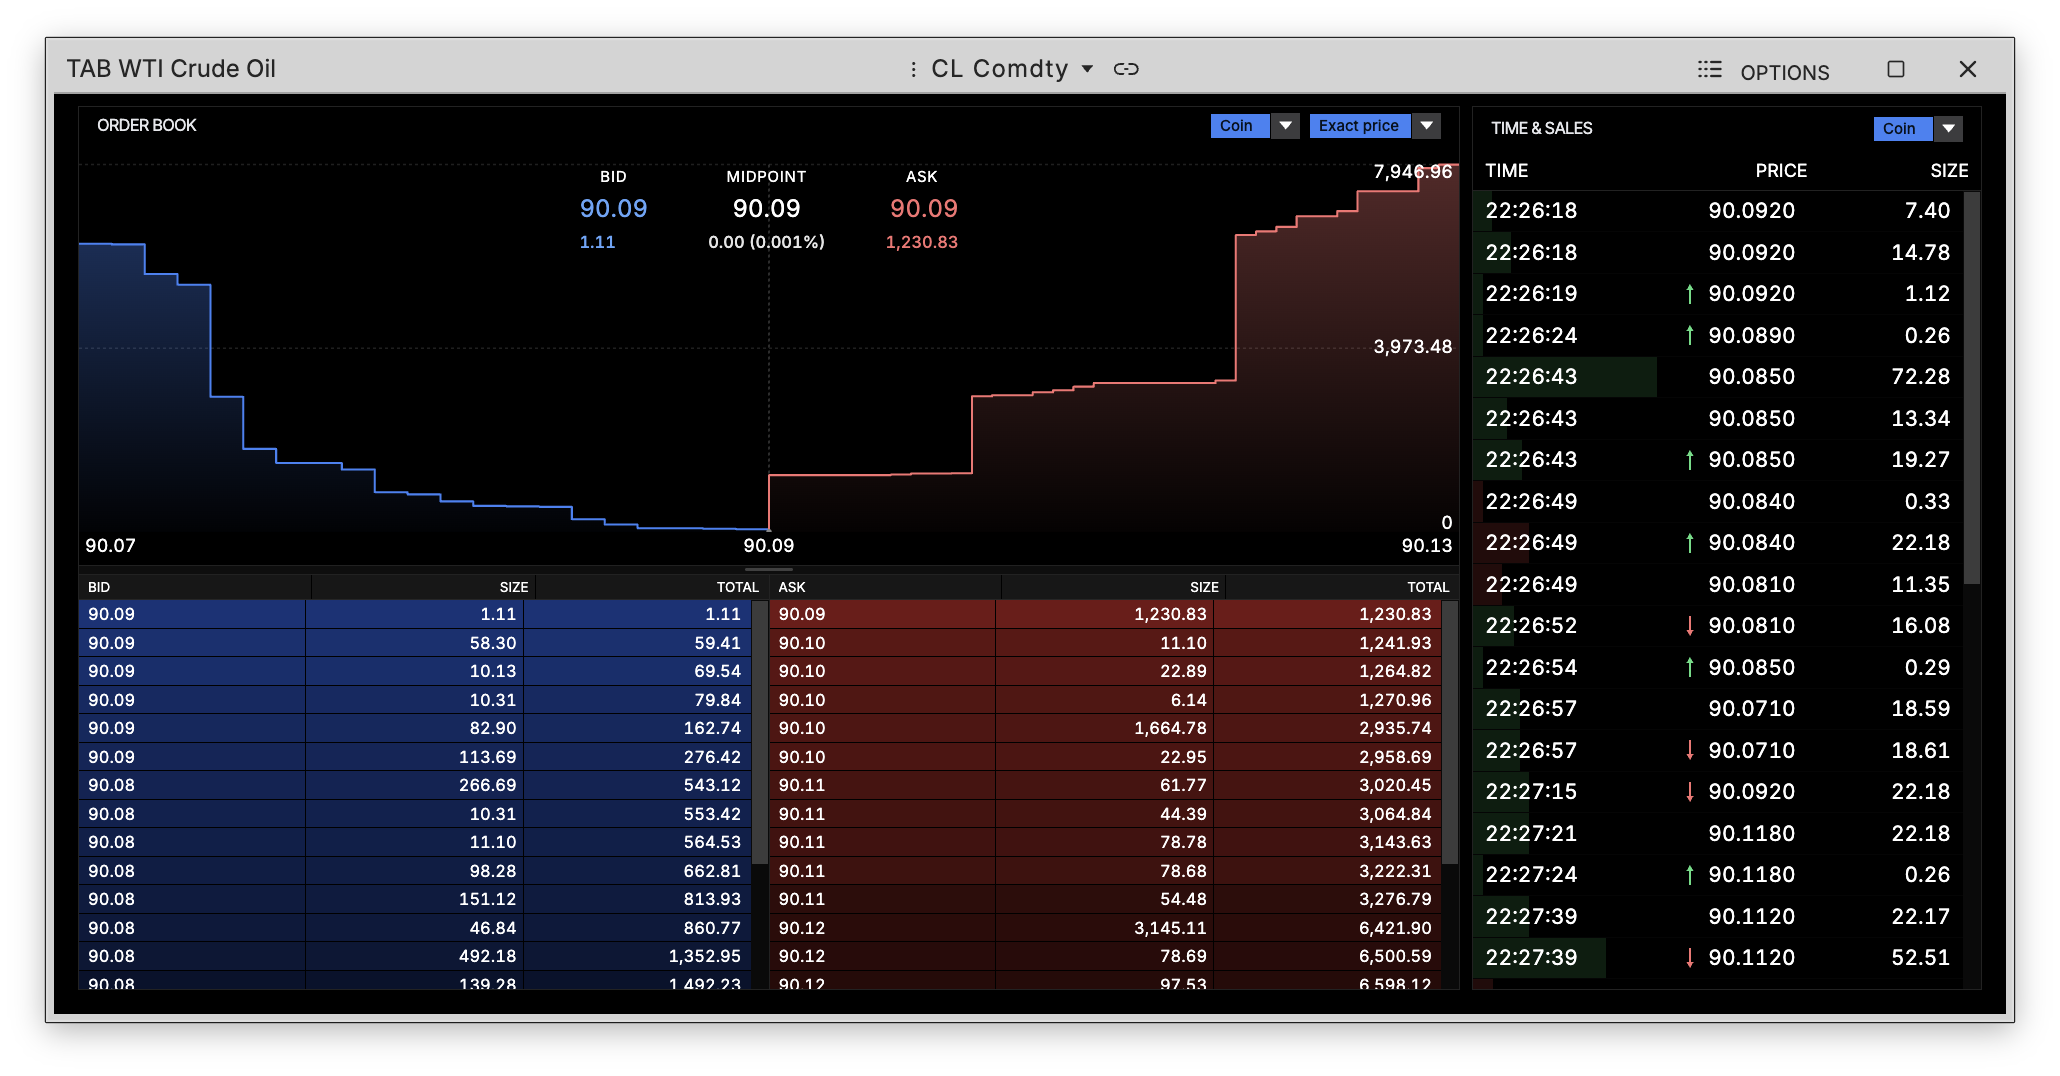The width and height of the screenshot is (2060, 1076).
Task: Click the TIME & SALES panel title
Action: [1542, 128]
